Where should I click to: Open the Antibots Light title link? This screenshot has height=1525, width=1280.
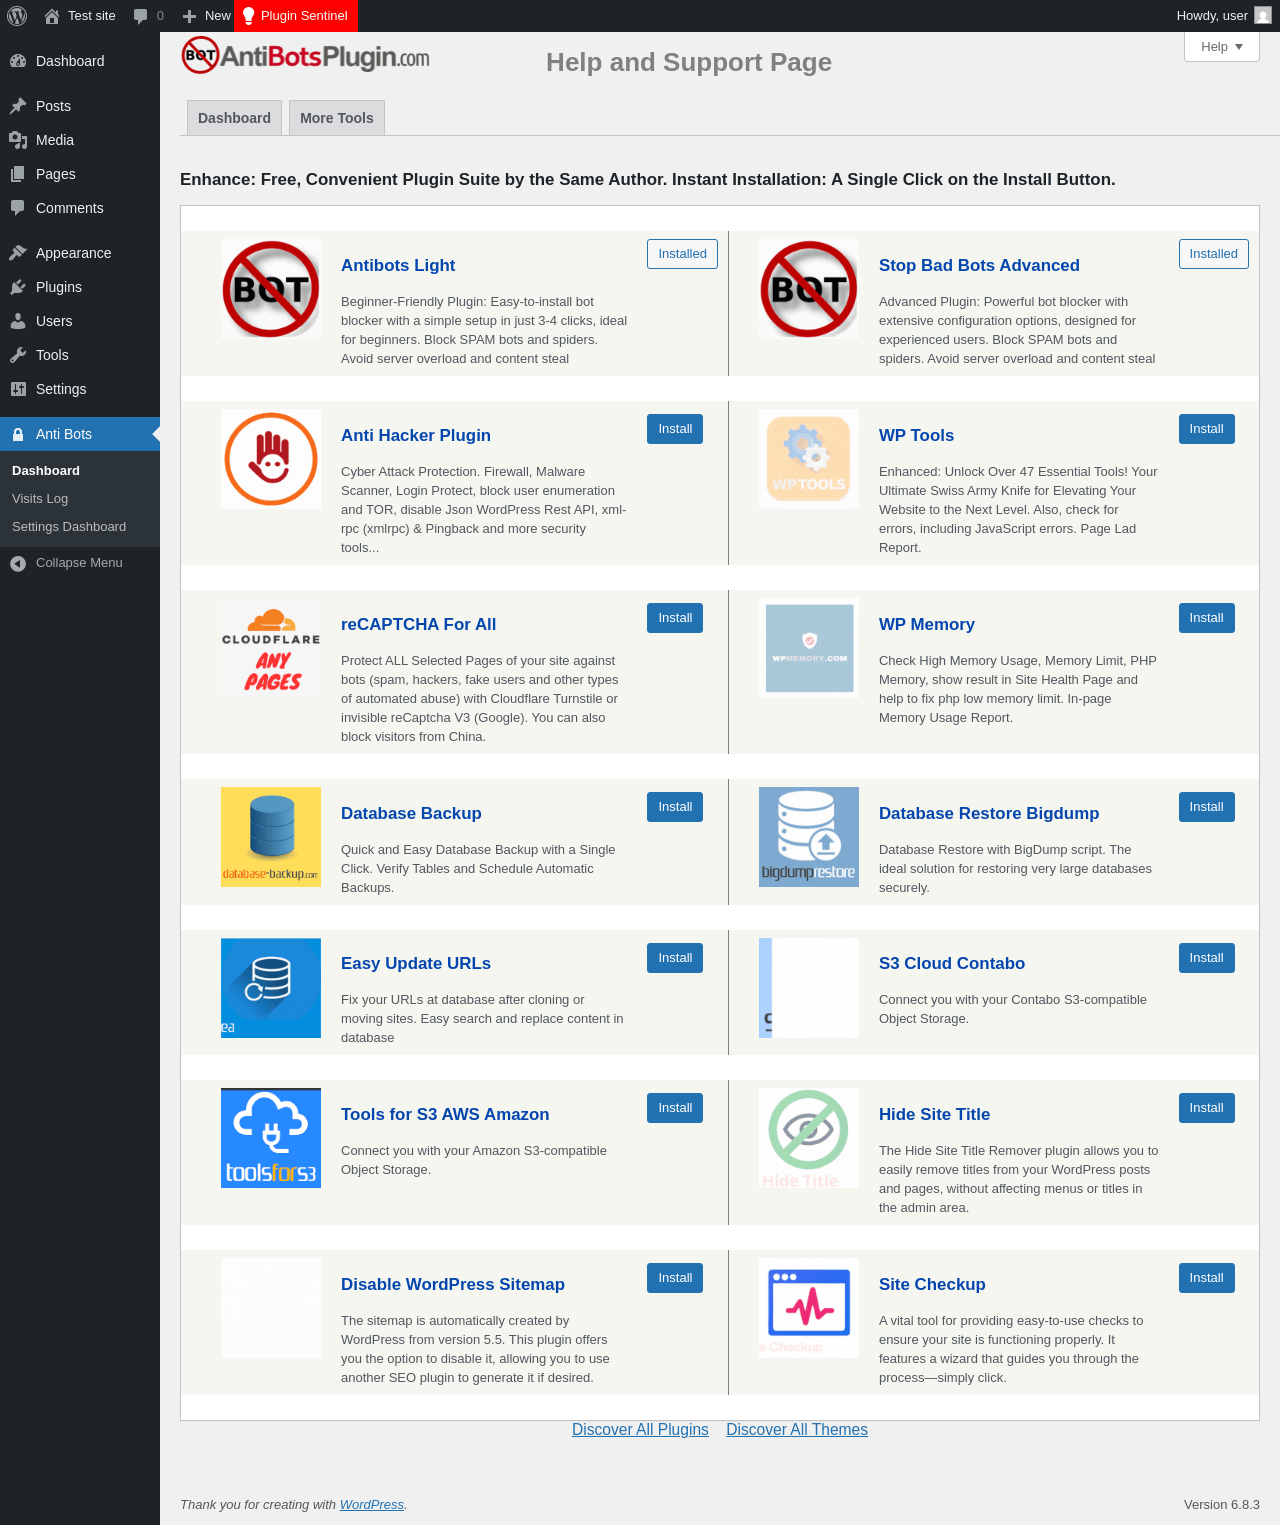pyautogui.click(x=398, y=265)
